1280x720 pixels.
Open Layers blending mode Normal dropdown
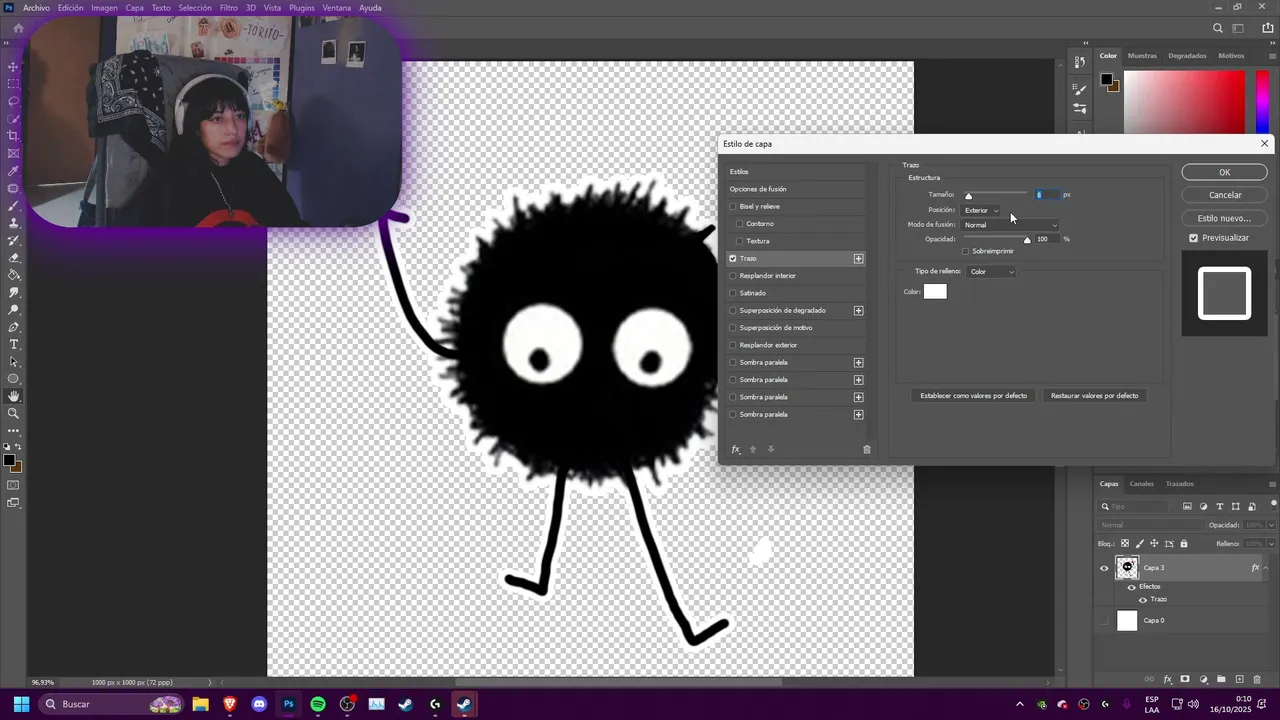[1152, 525]
